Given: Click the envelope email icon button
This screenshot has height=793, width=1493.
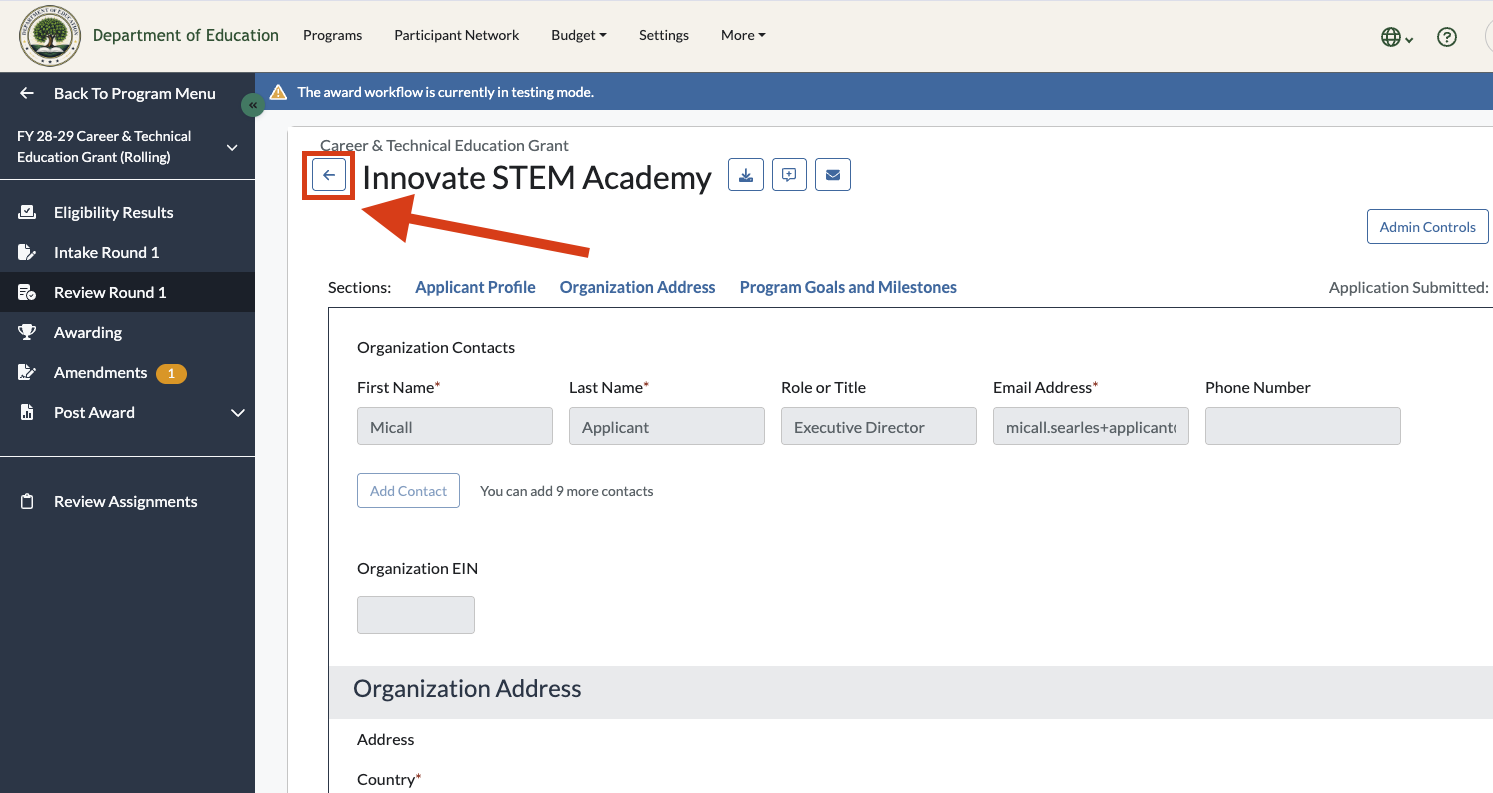Looking at the screenshot, I should point(833,175).
